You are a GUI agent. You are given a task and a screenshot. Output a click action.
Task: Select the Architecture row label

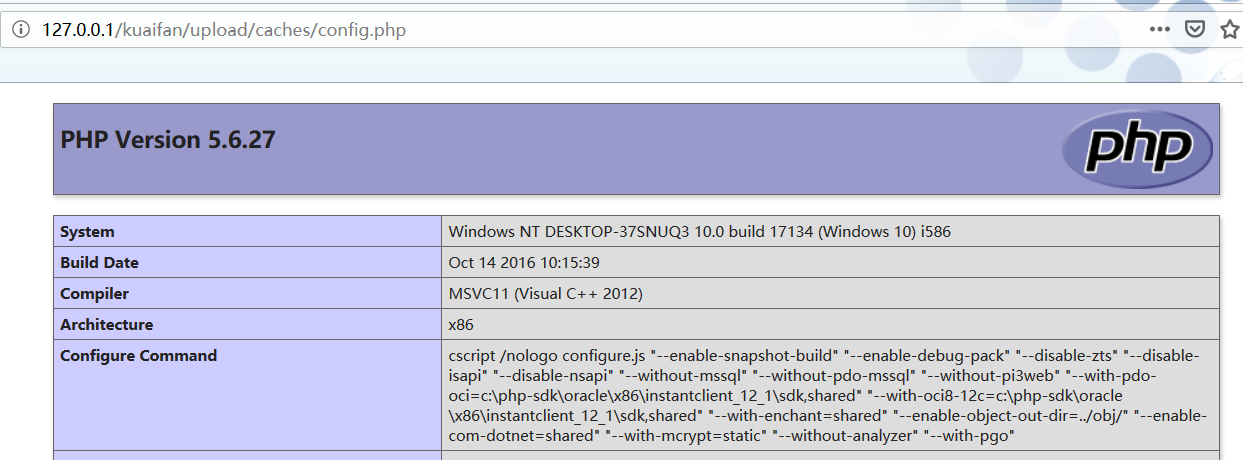point(247,325)
